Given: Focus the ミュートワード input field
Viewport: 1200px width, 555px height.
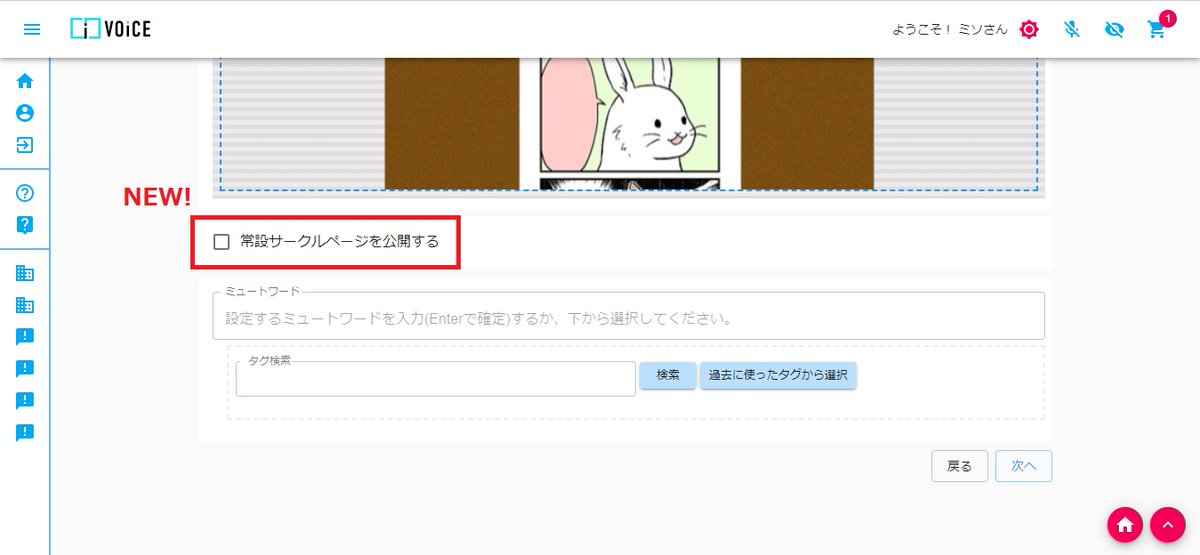Looking at the screenshot, I should coord(628,317).
